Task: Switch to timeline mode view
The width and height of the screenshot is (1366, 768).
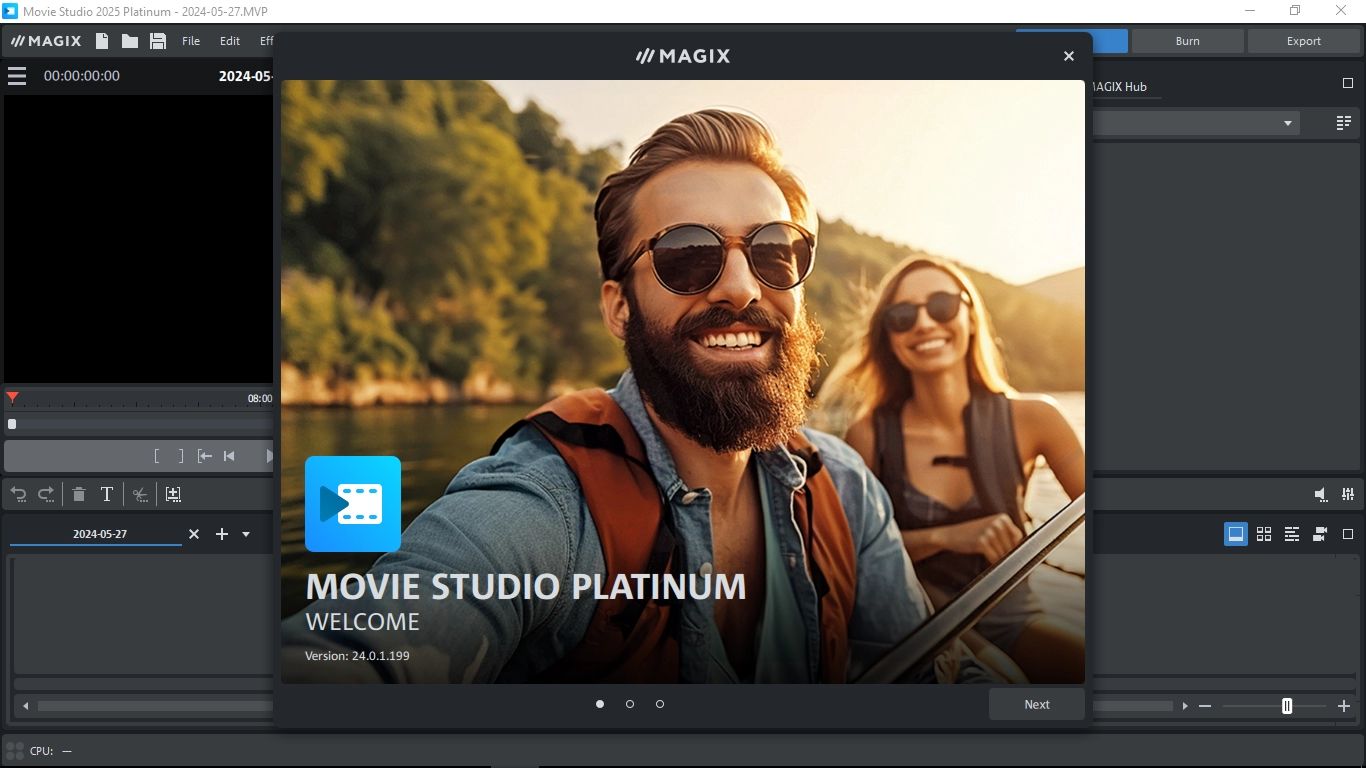Action: pyautogui.click(x=1292, y=534)
